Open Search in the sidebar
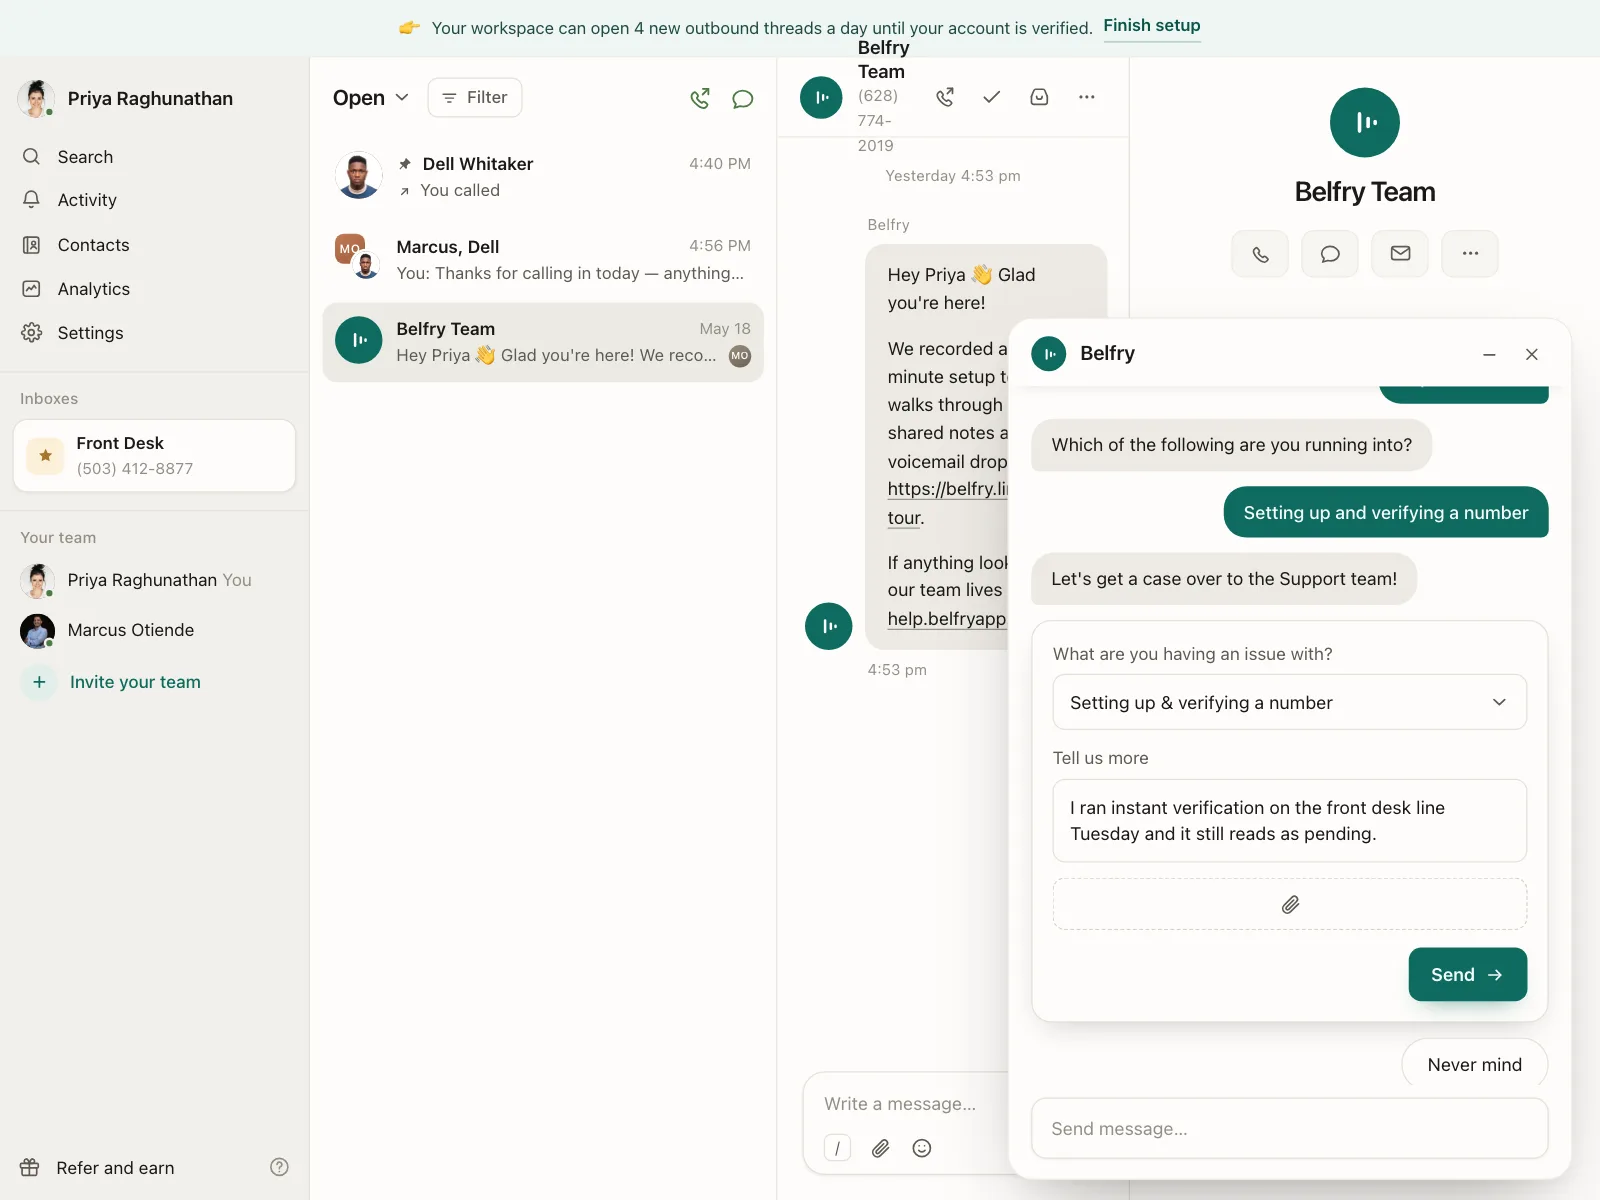 (x=85, y=157)
